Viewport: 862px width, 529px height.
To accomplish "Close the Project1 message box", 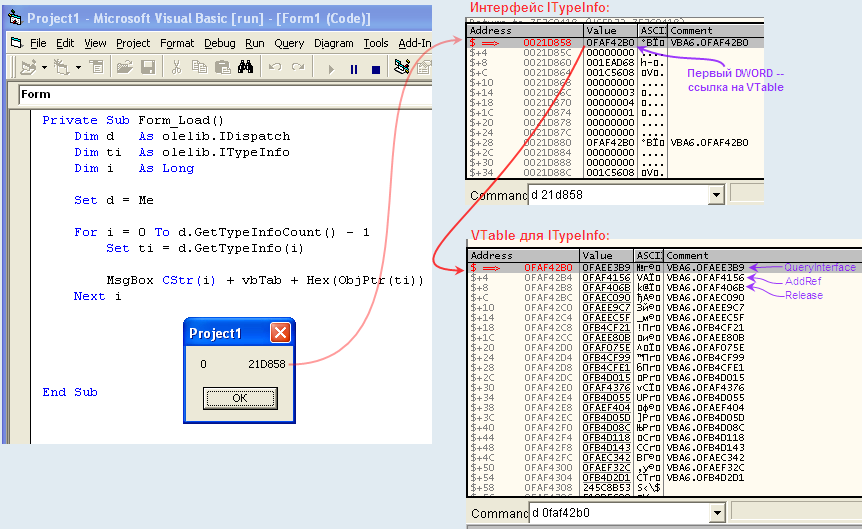I will (280, 333).
